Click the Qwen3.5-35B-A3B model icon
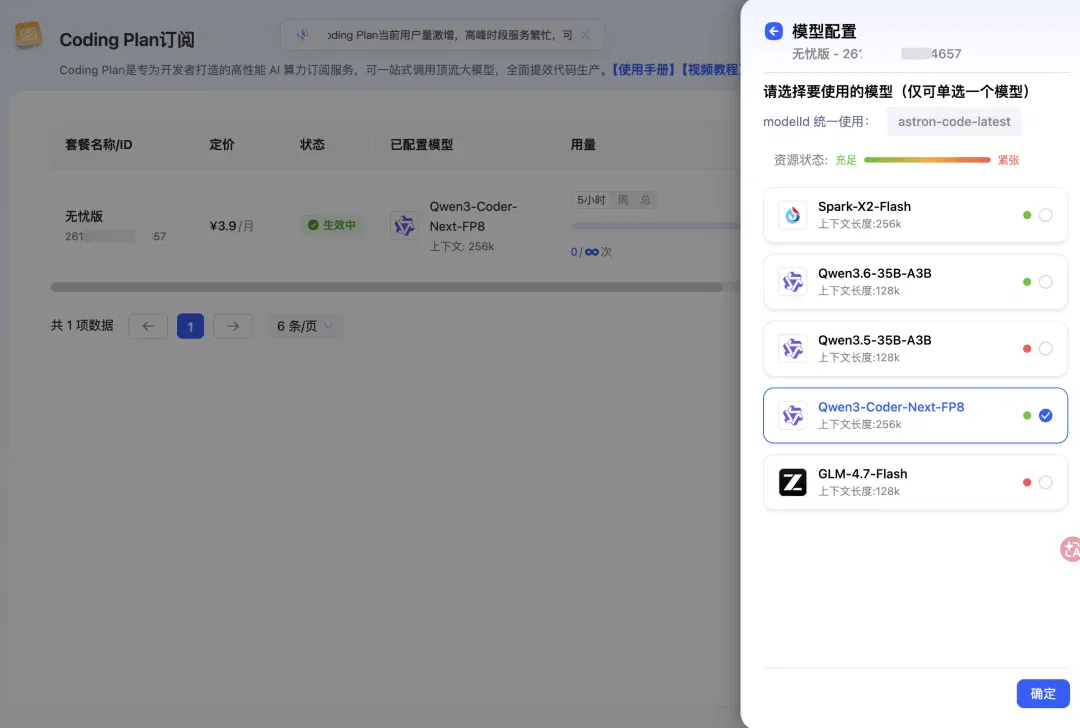Image resolution: width=1080 pixels, height=728 pixels. coord(793,349)
